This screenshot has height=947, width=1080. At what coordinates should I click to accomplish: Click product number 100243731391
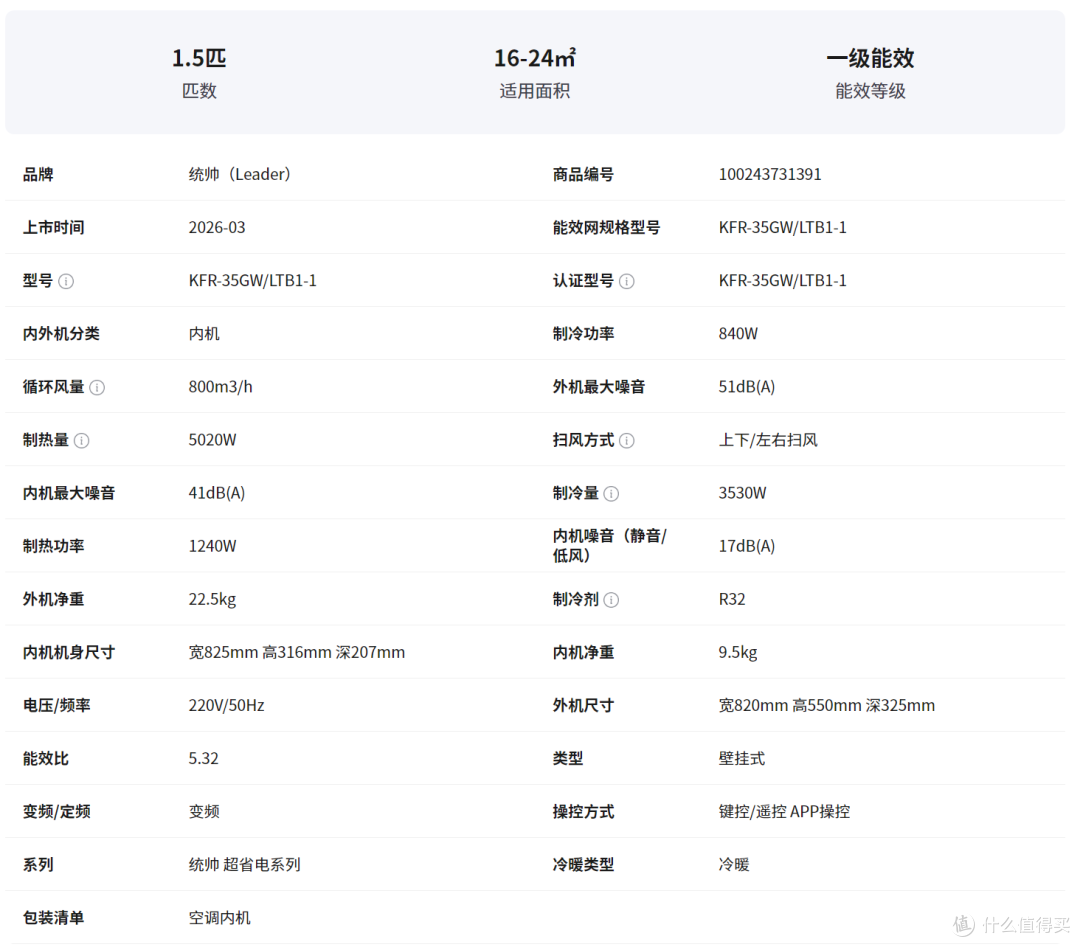pos(770,174)
